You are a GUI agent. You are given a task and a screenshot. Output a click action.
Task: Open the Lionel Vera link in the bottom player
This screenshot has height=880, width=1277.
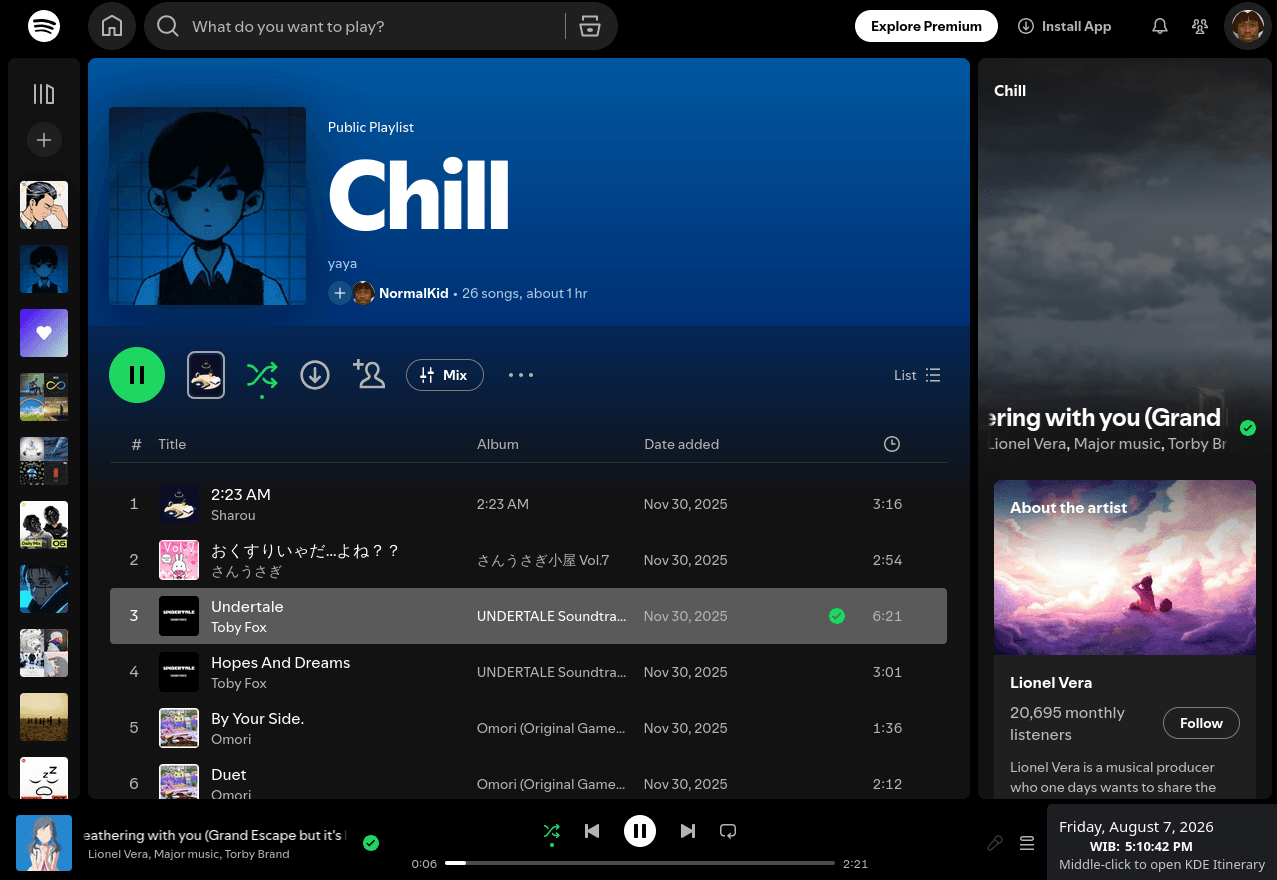click(x=118, y=854)
